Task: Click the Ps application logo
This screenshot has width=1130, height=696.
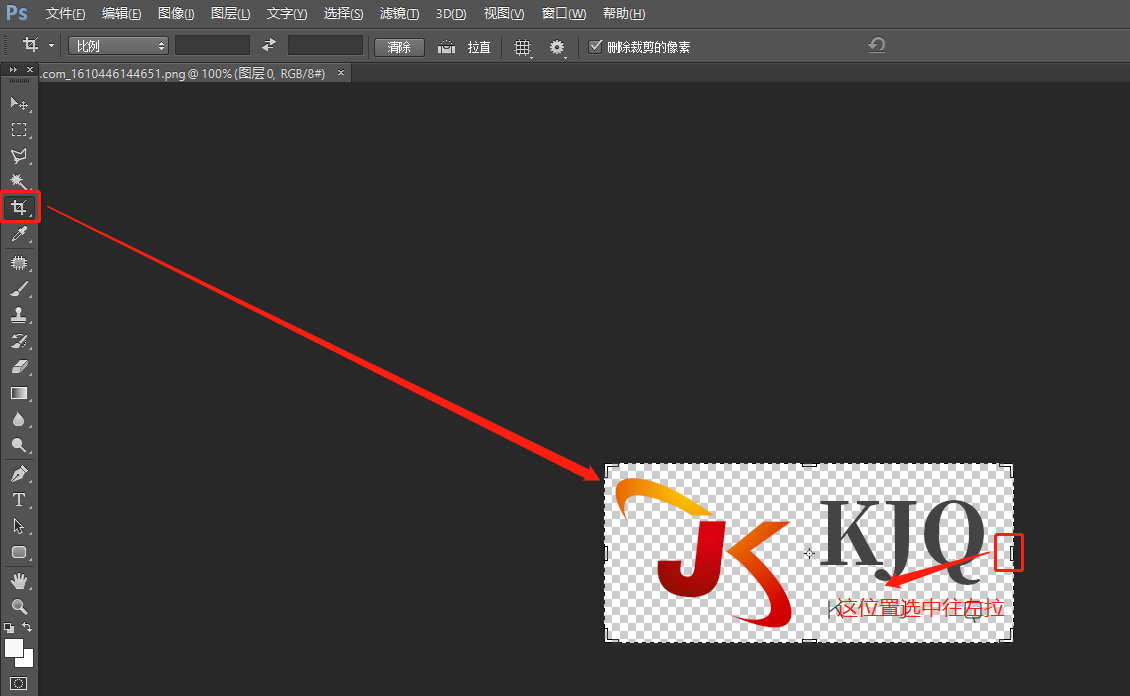Action: point(17,13)
